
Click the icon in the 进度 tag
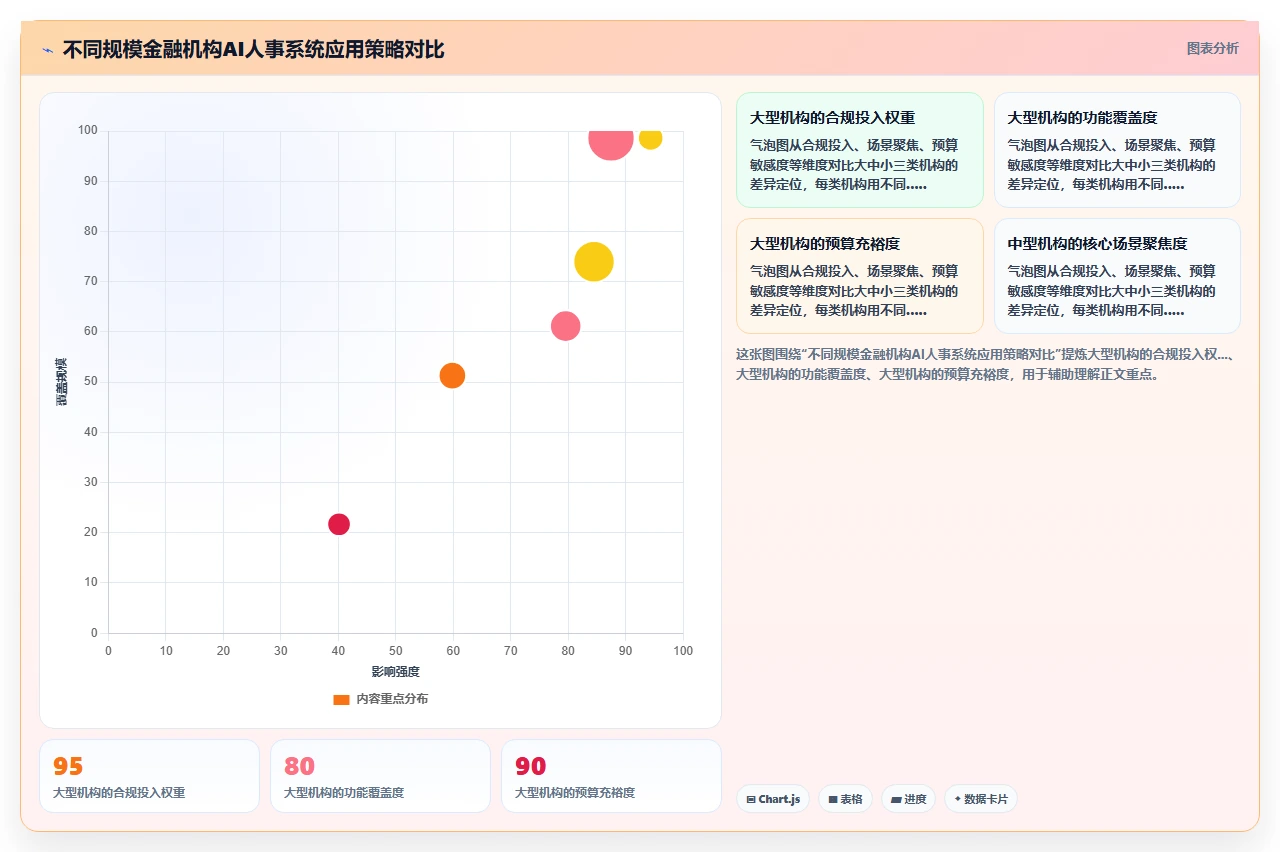(896, 800)
